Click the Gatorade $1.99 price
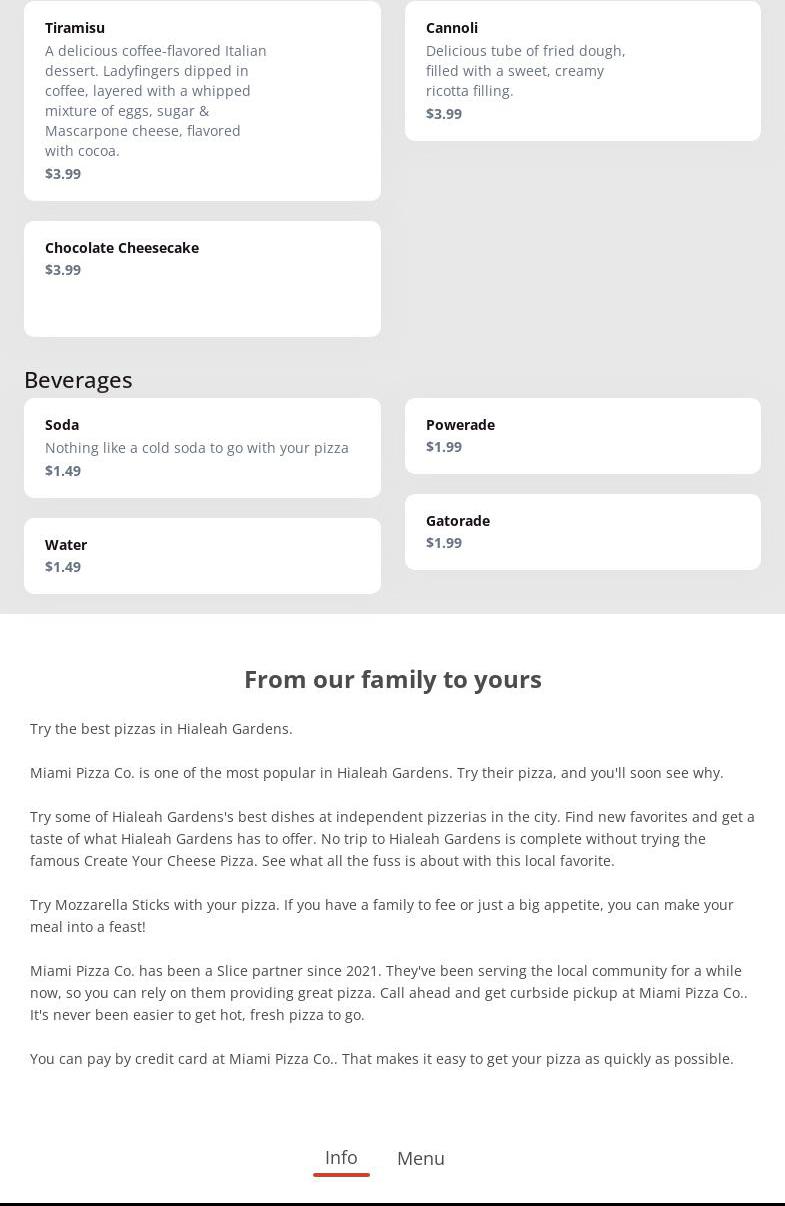This screenshot has width=785, height=1206. point(444,543)
